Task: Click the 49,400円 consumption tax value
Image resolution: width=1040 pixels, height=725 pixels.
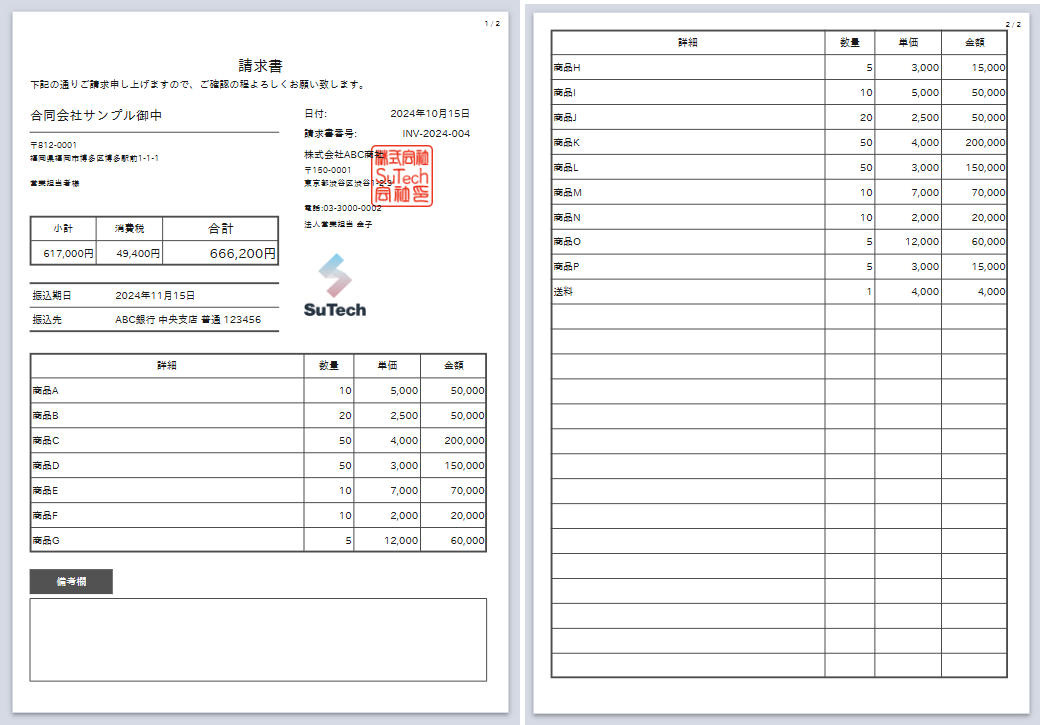Action: click(x=138, y=254)
